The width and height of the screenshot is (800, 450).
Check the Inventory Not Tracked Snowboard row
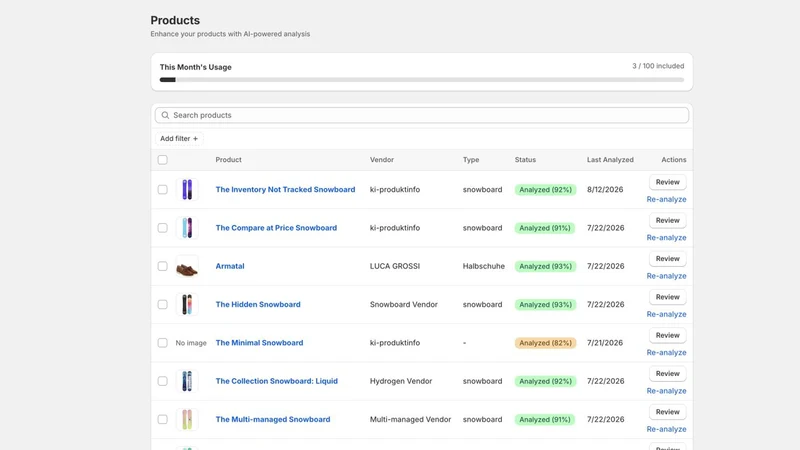coord(162,189)
